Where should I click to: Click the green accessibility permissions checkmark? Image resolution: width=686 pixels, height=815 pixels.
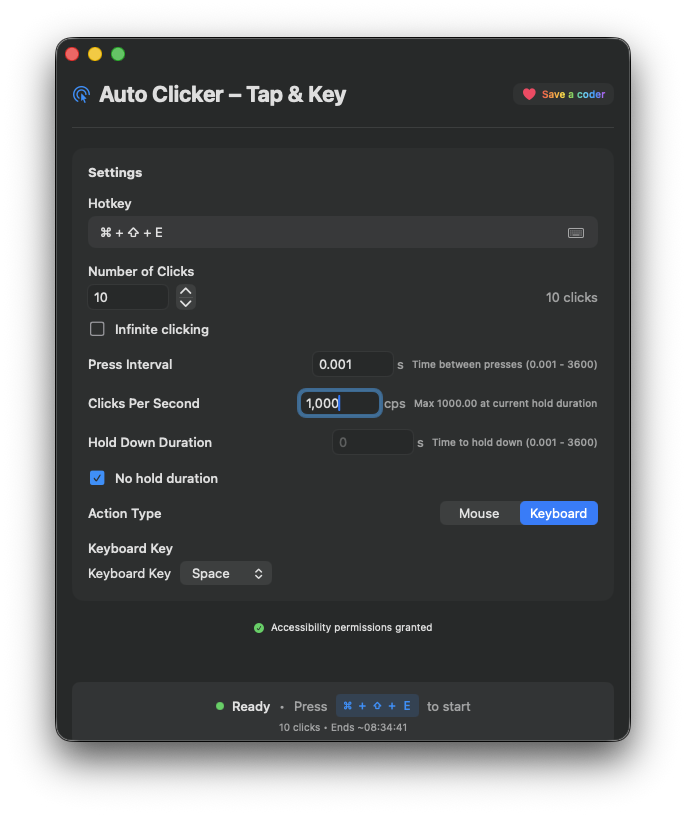[x=259, y=627]
